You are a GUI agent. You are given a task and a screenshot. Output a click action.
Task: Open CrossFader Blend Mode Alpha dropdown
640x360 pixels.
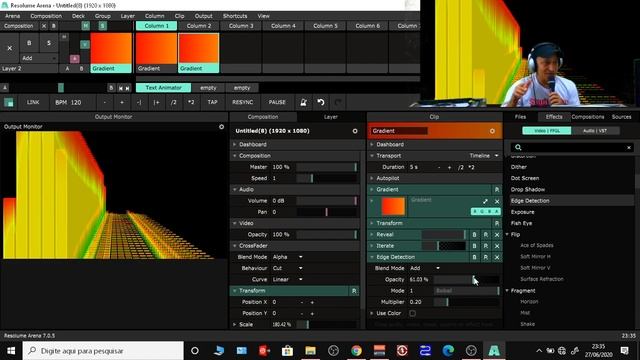tap(288, 257)
